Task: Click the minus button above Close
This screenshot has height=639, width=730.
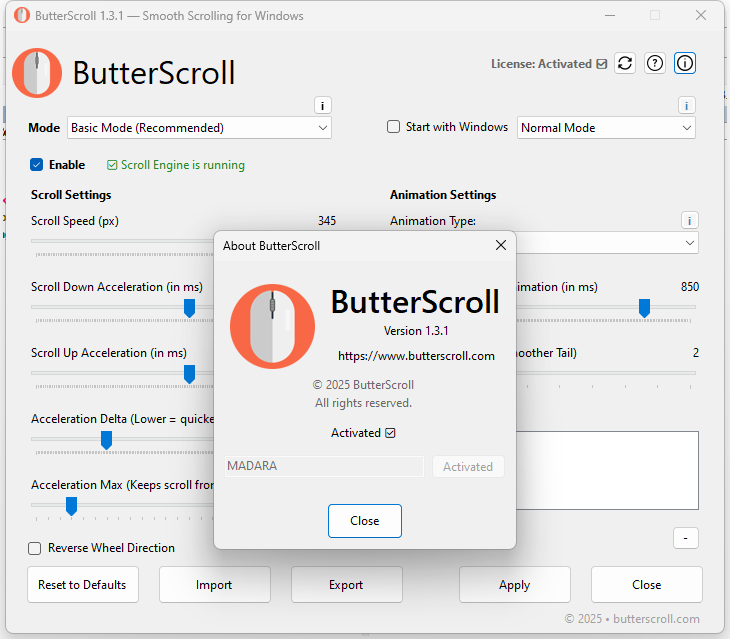Action: point(685,538)
